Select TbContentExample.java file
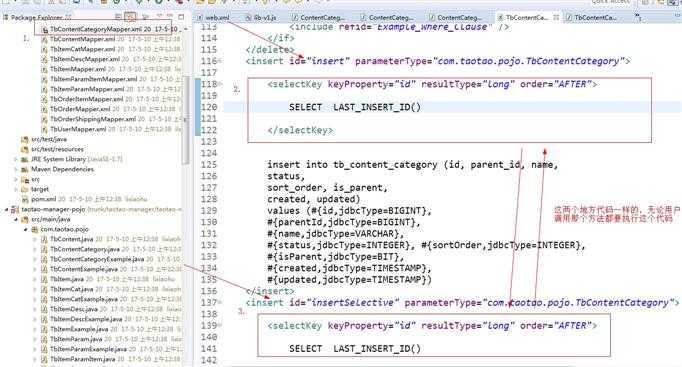Viewport: 682px width, 367px height. coord(84,269)
